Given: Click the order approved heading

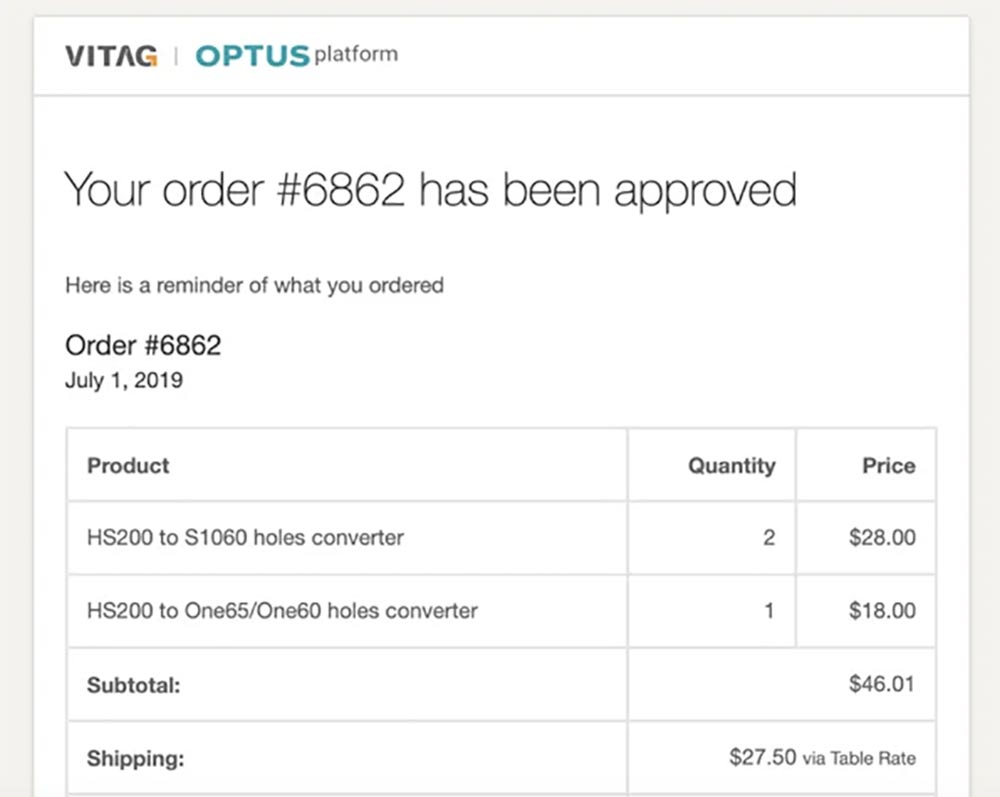Looking at the screenshot, I should [x=430, y=190].
